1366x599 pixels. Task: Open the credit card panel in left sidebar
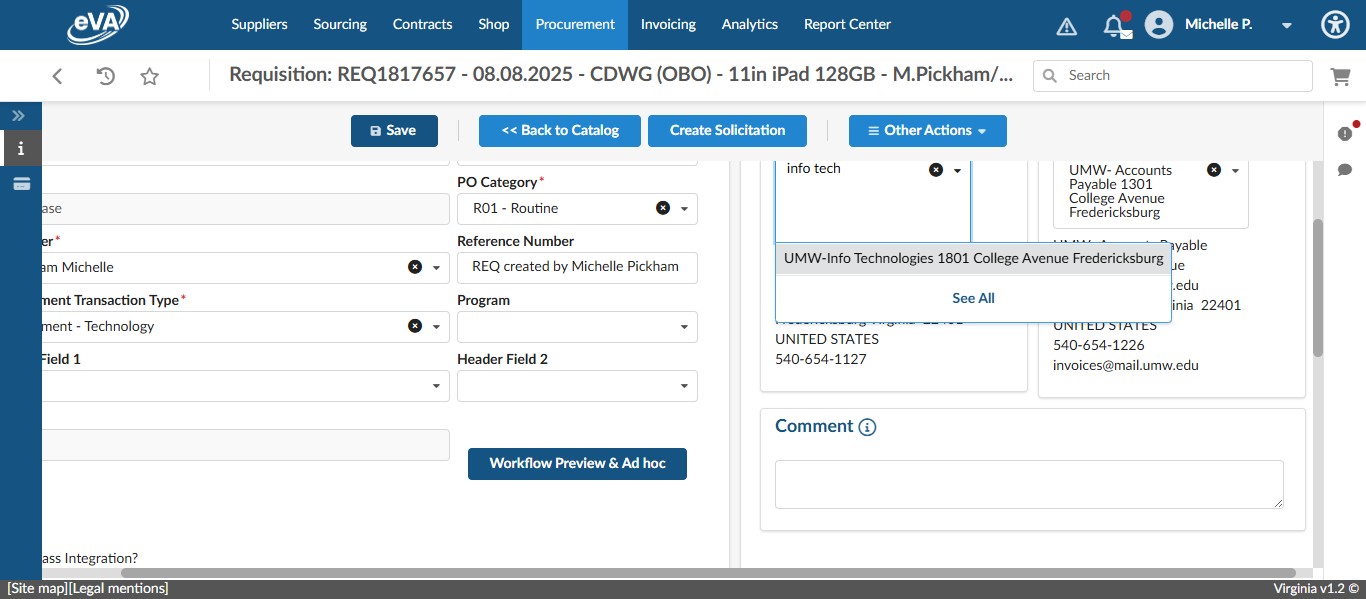20,183
